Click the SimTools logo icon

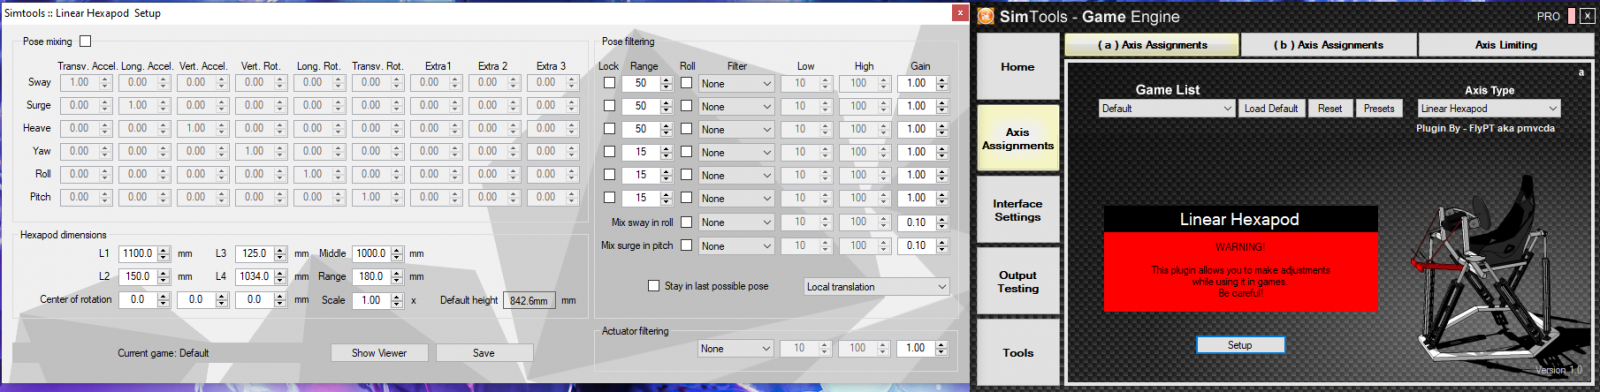986,16
